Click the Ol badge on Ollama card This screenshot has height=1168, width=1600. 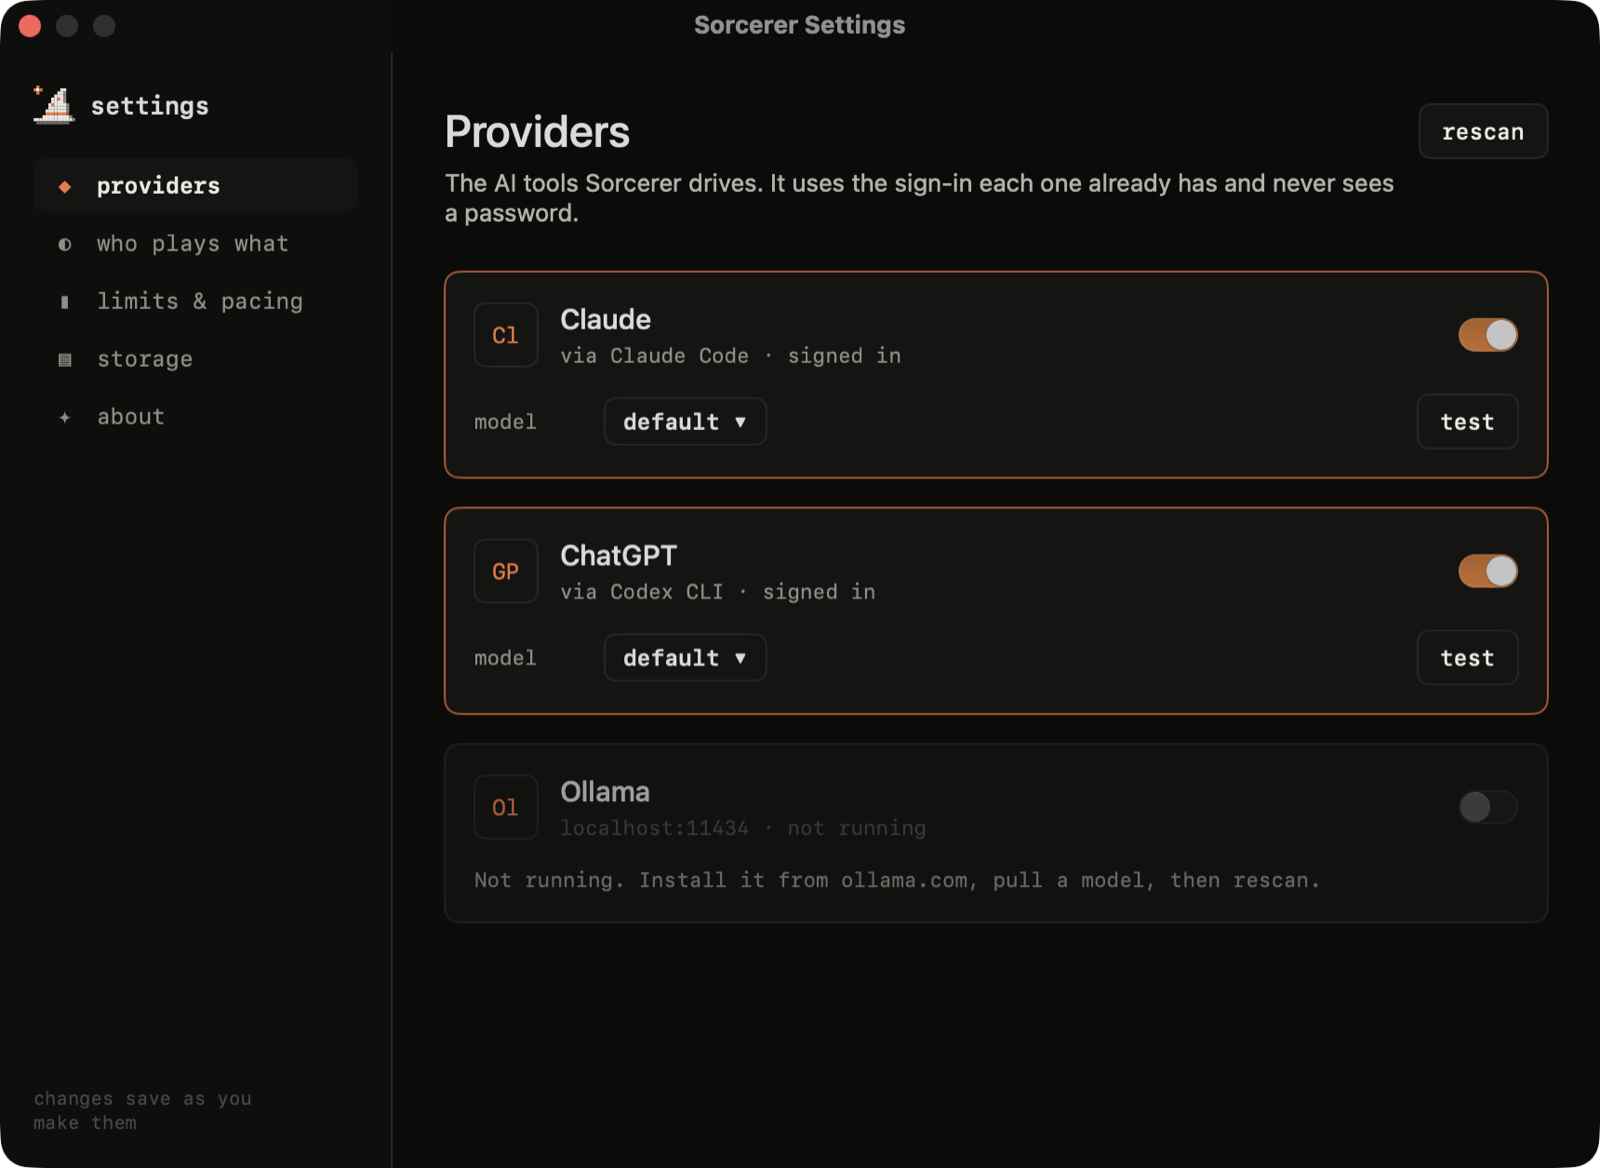pyautogui.click(x=506, y=807)
